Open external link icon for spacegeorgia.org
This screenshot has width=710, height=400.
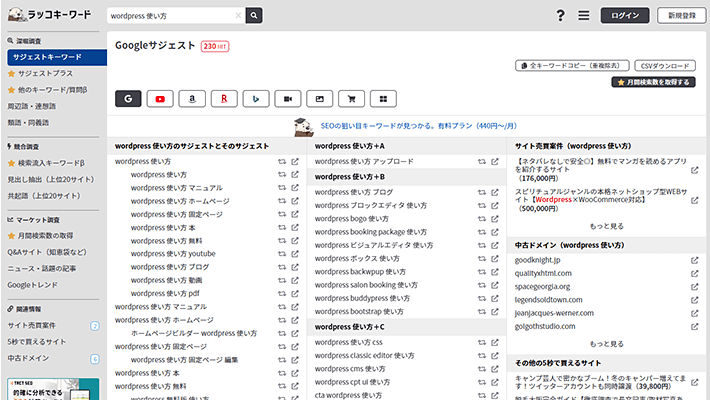[x=695, y=287]
